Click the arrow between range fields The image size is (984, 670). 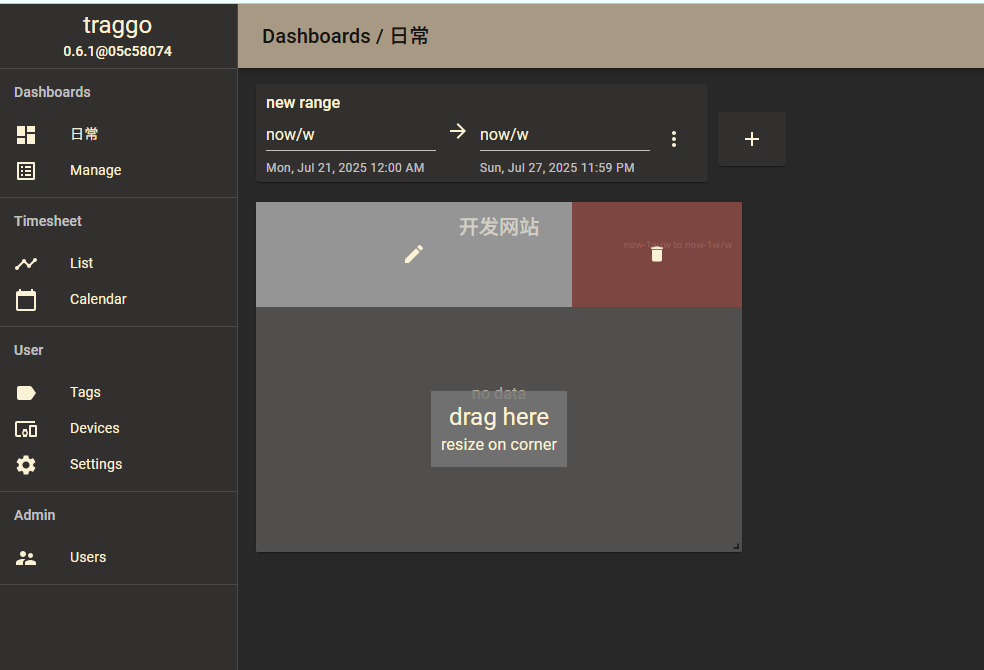pyautogui.click(x=458, y=131)
